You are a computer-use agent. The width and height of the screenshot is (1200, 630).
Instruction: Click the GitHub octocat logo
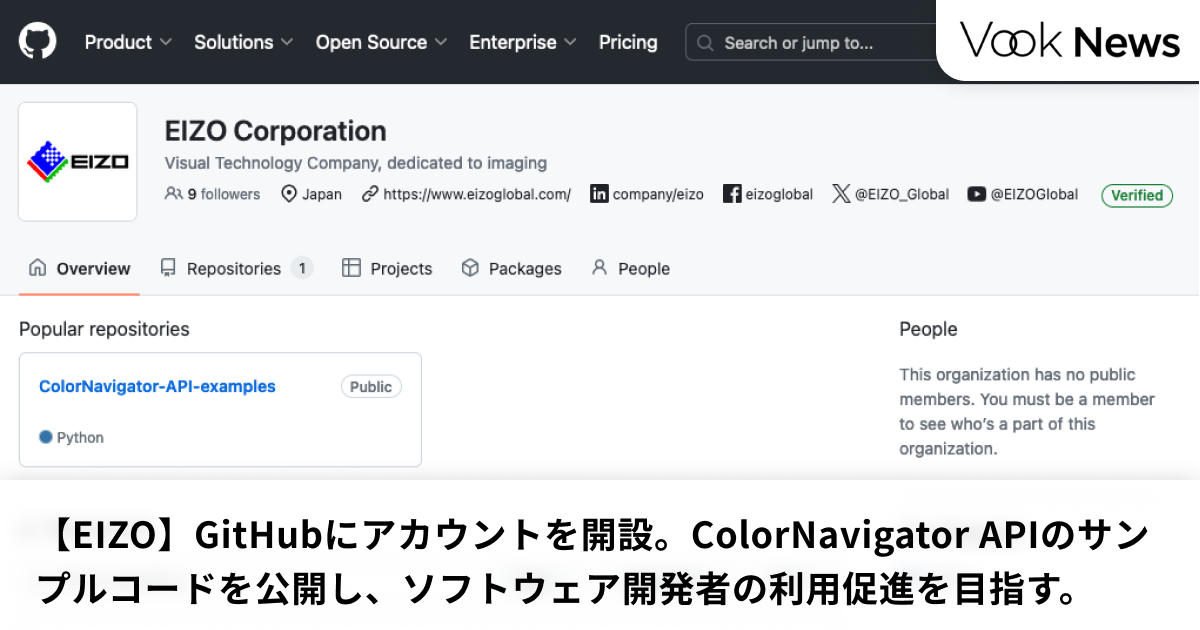(x=38, y=42)
